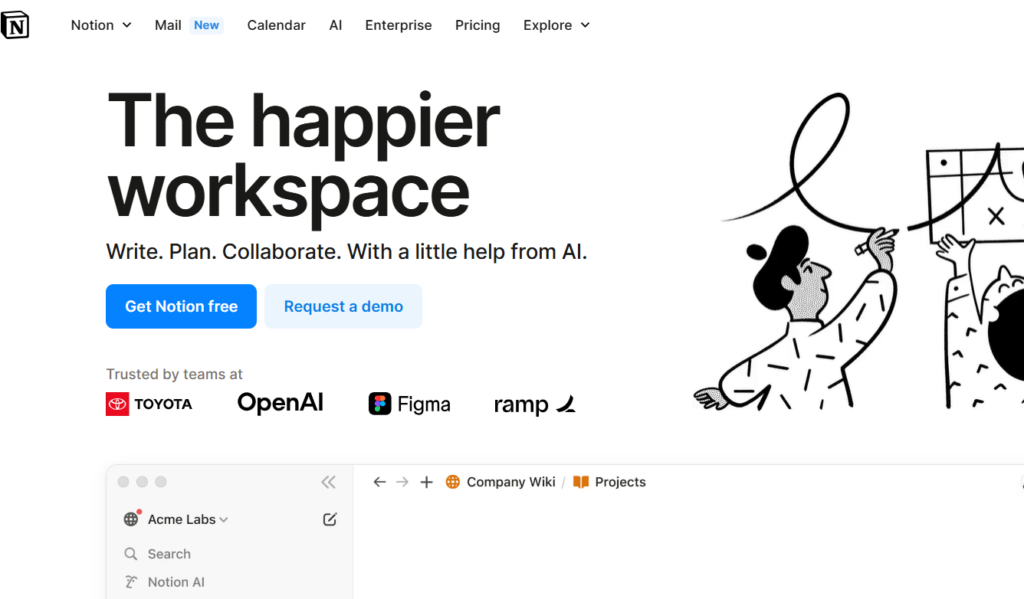Click the forward arrow in mockup
Viewport: 1024px width, 599px height.
pyautogui.click(x=402, y=482)
